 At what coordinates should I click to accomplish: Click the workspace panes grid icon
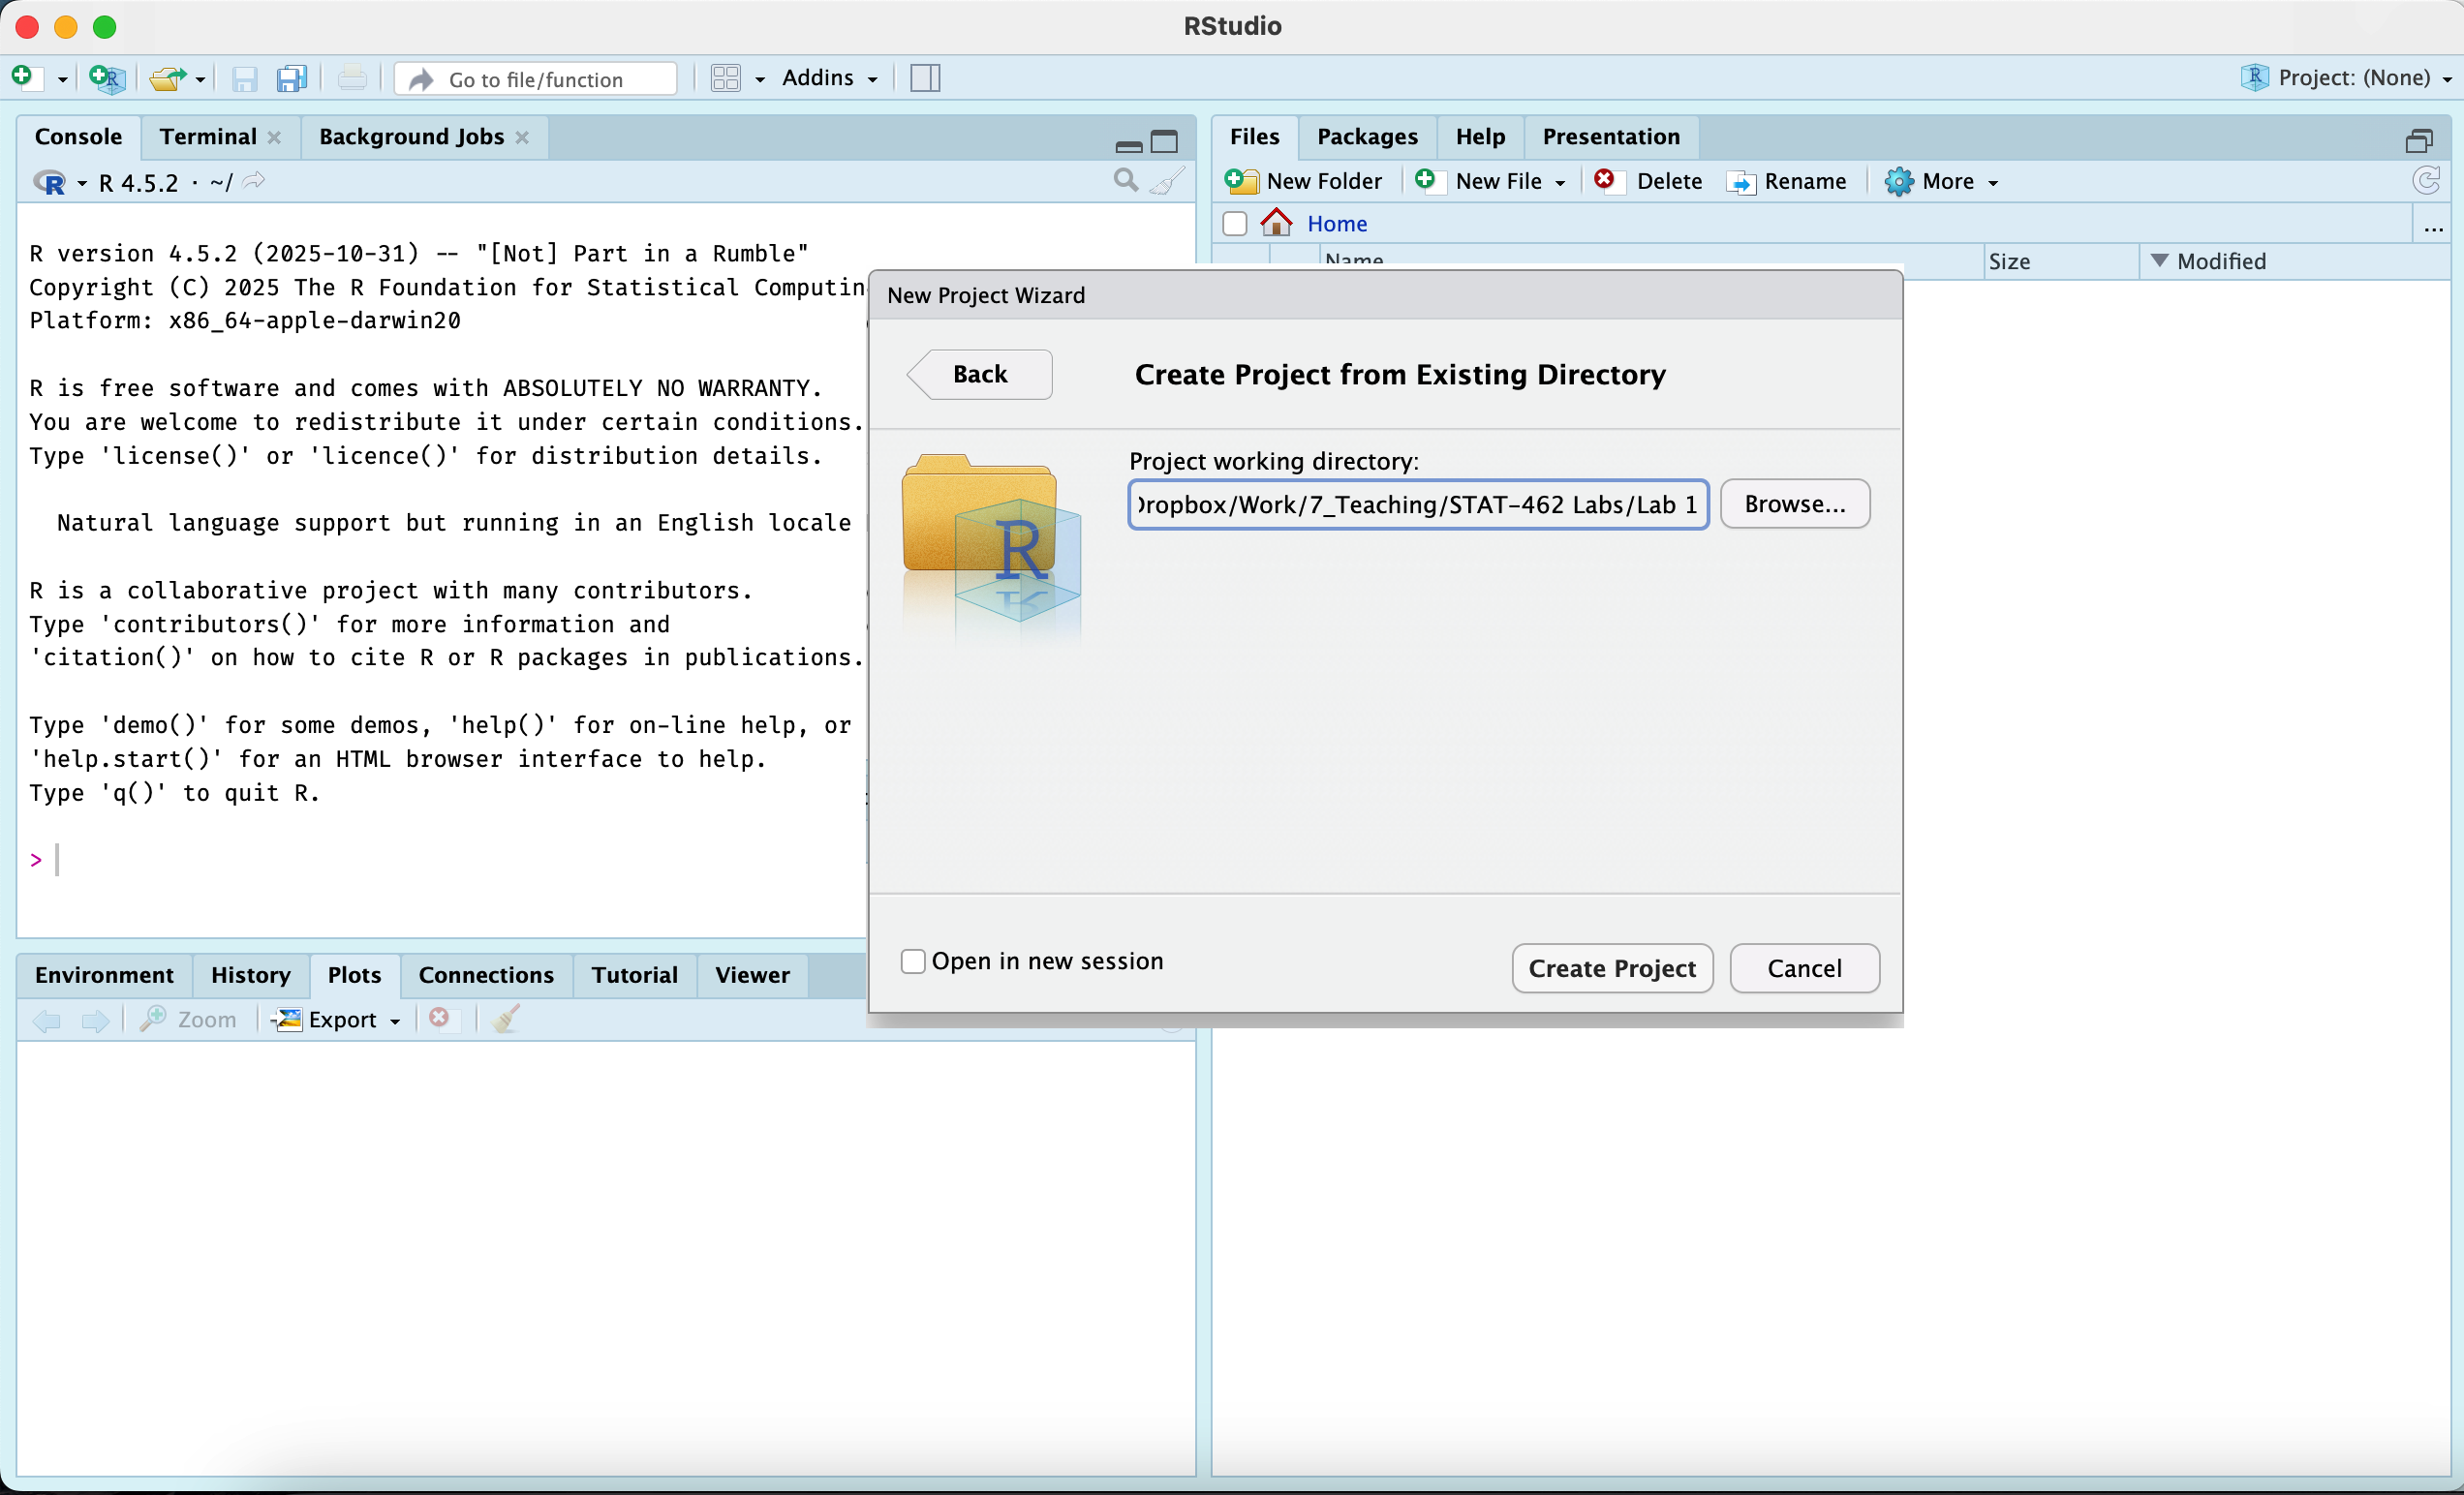click(x=725, y=78)
